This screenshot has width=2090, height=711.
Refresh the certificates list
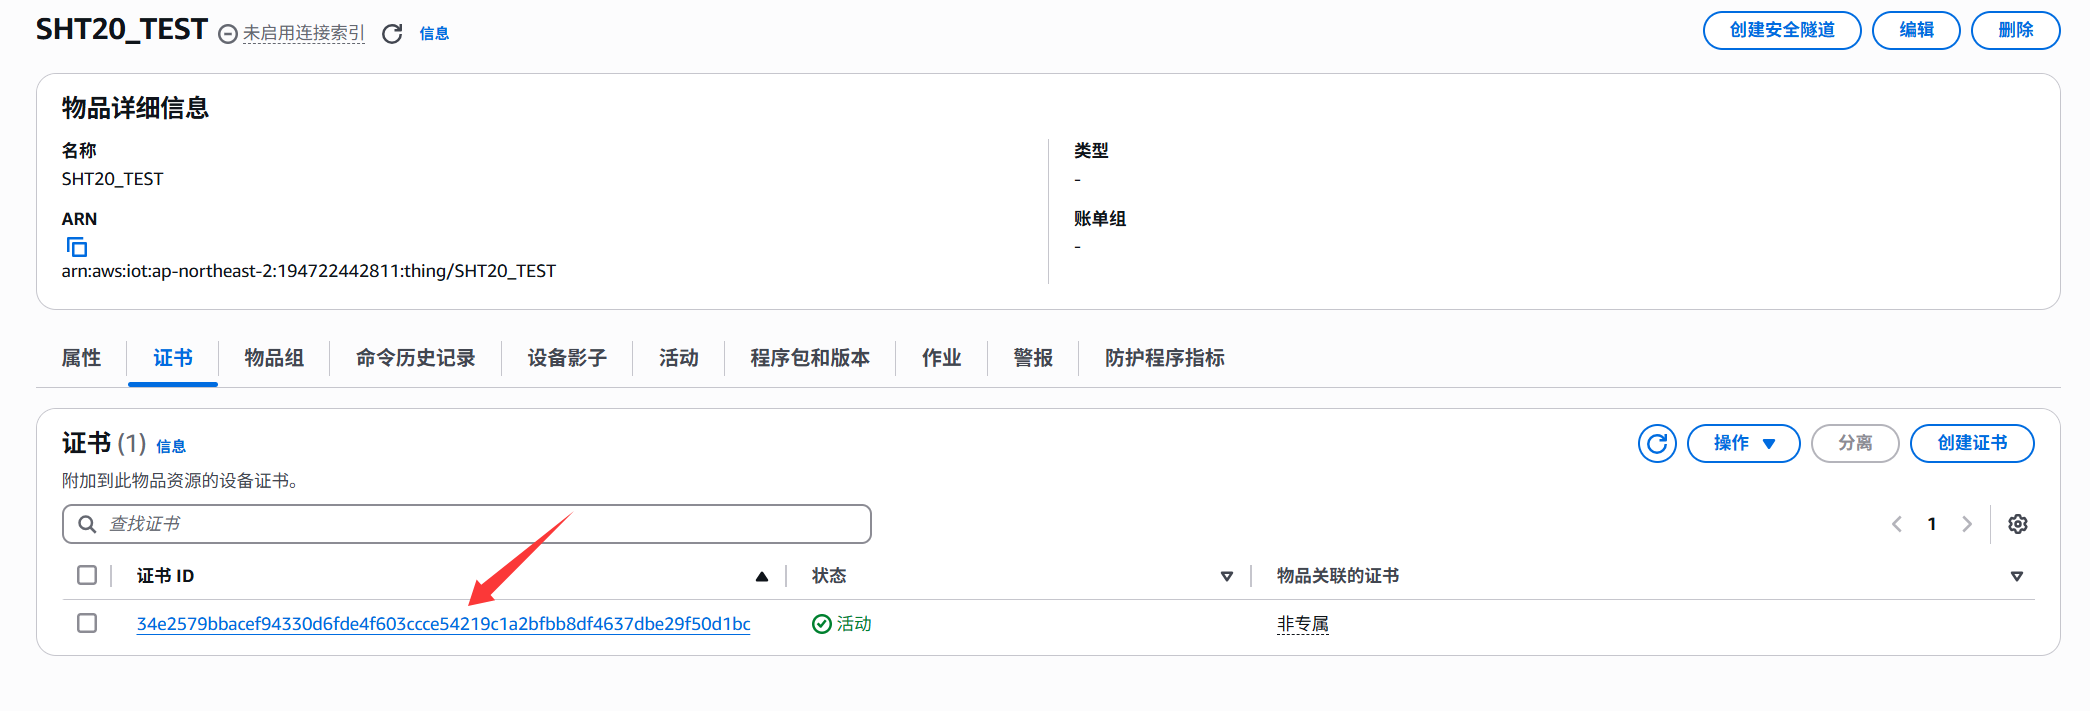[1657, 443]
